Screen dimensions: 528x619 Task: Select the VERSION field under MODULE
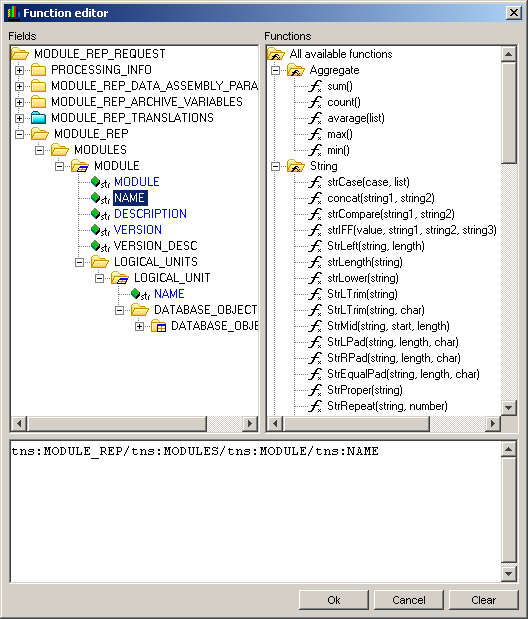click(x=137, y=230)
